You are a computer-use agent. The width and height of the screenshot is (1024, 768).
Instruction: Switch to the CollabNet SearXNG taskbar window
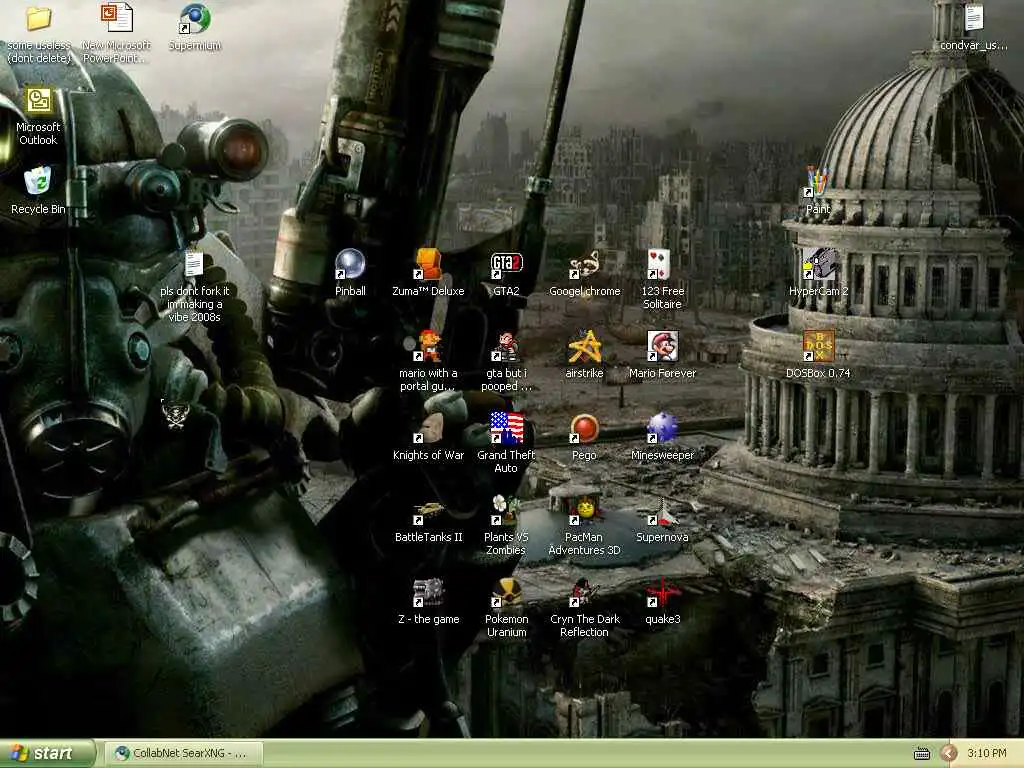pos(184,754)
